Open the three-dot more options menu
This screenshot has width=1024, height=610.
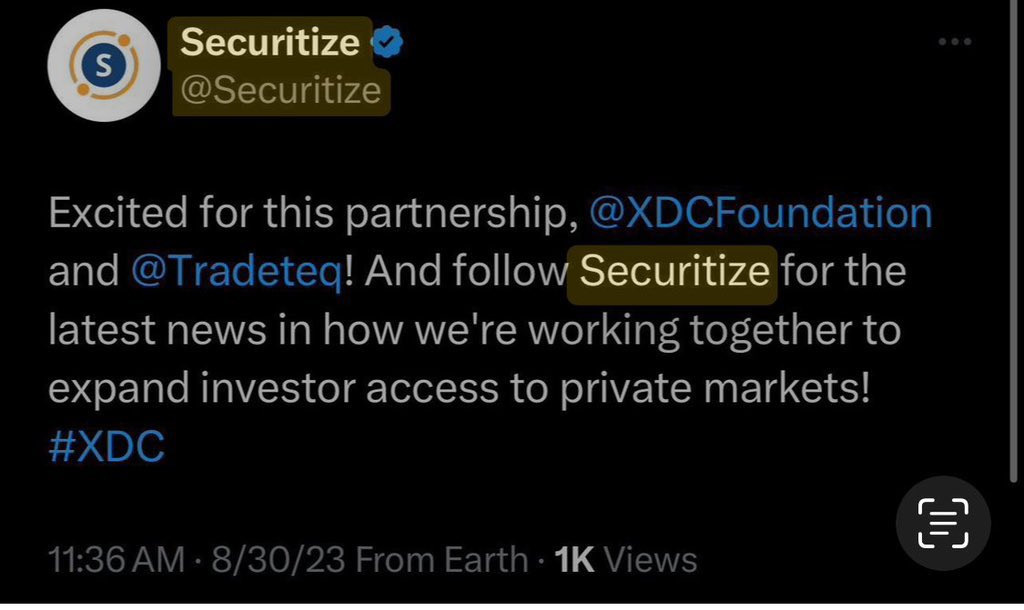pos(955,41)
